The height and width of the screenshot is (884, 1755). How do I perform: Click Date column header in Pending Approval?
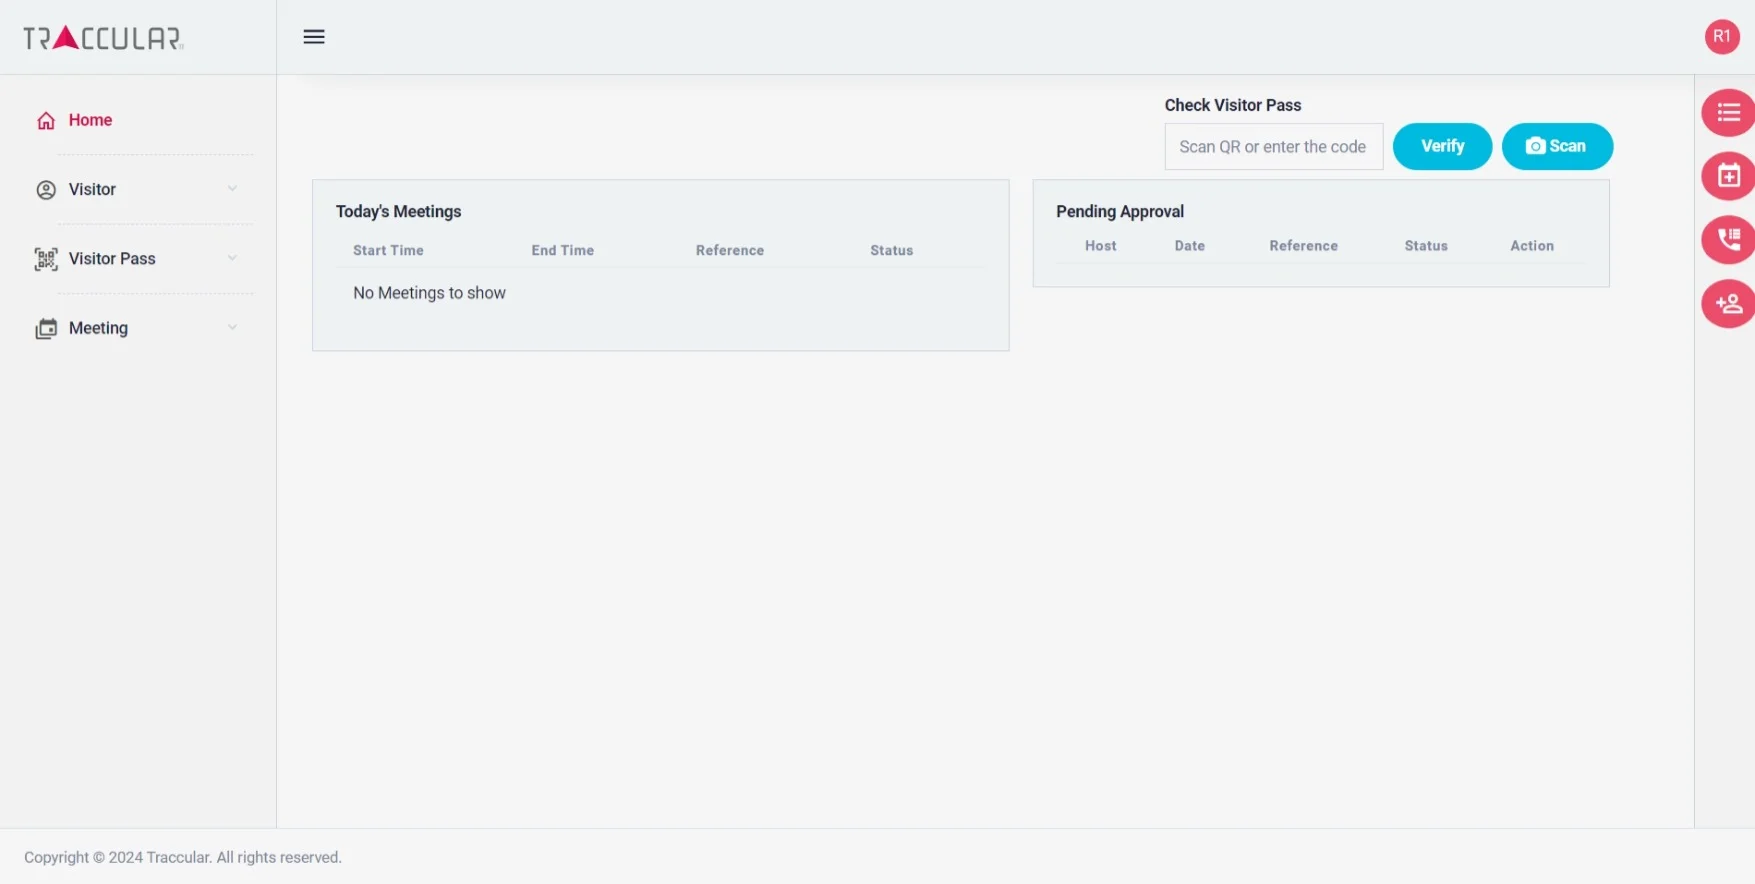point(1189,246)
